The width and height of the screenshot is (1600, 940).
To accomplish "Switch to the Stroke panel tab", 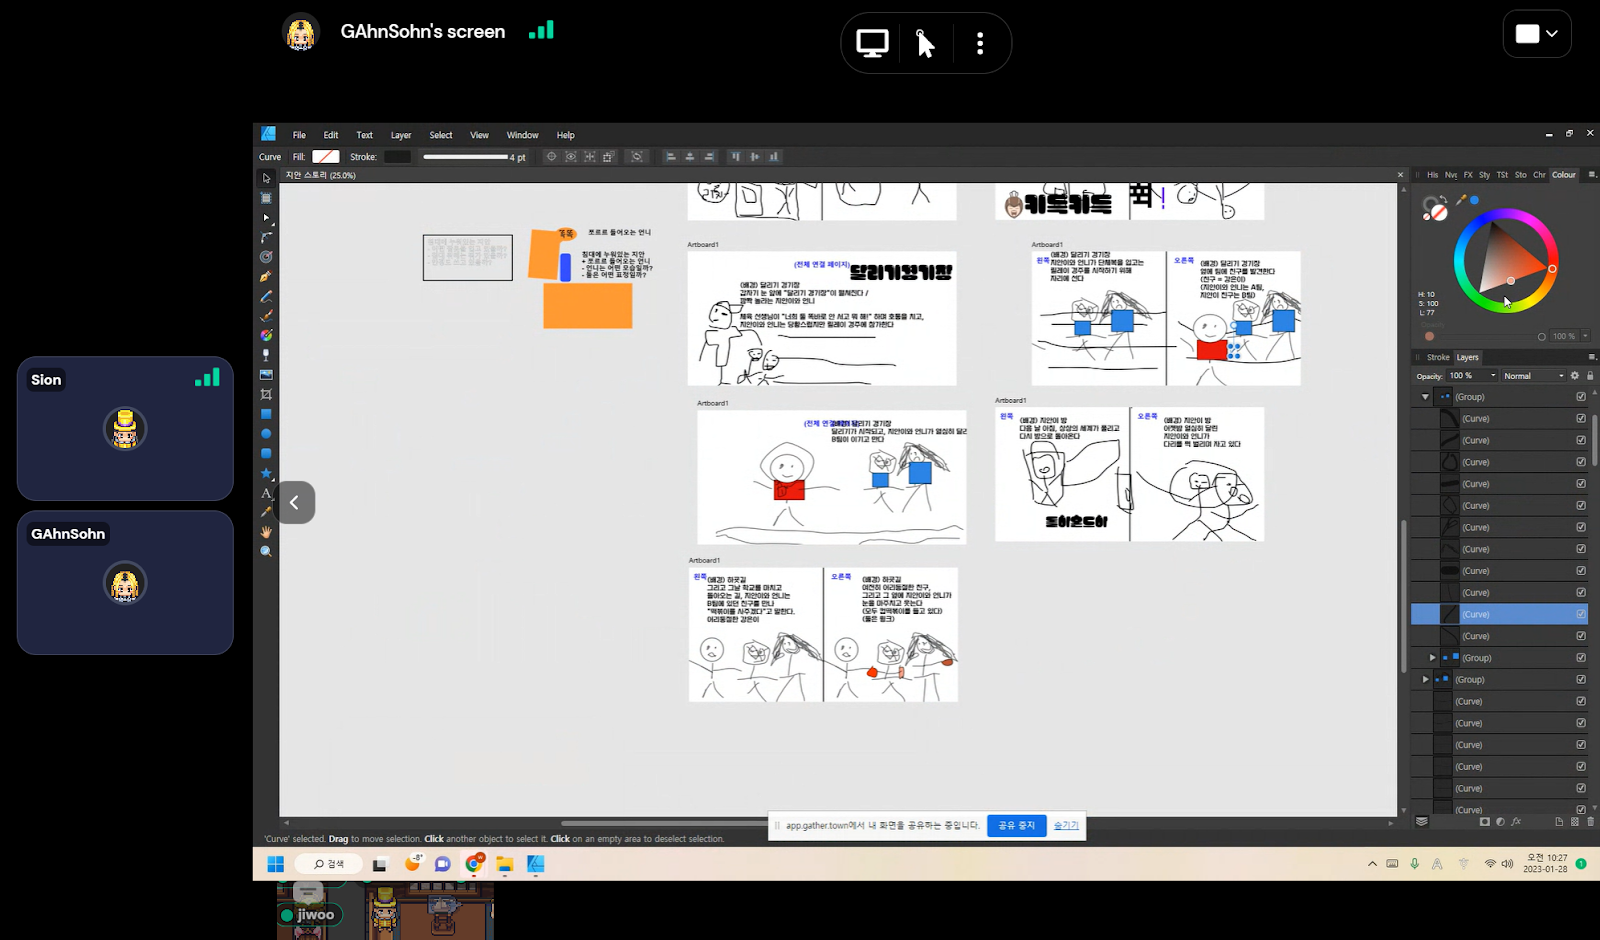I will point(1438,357).
